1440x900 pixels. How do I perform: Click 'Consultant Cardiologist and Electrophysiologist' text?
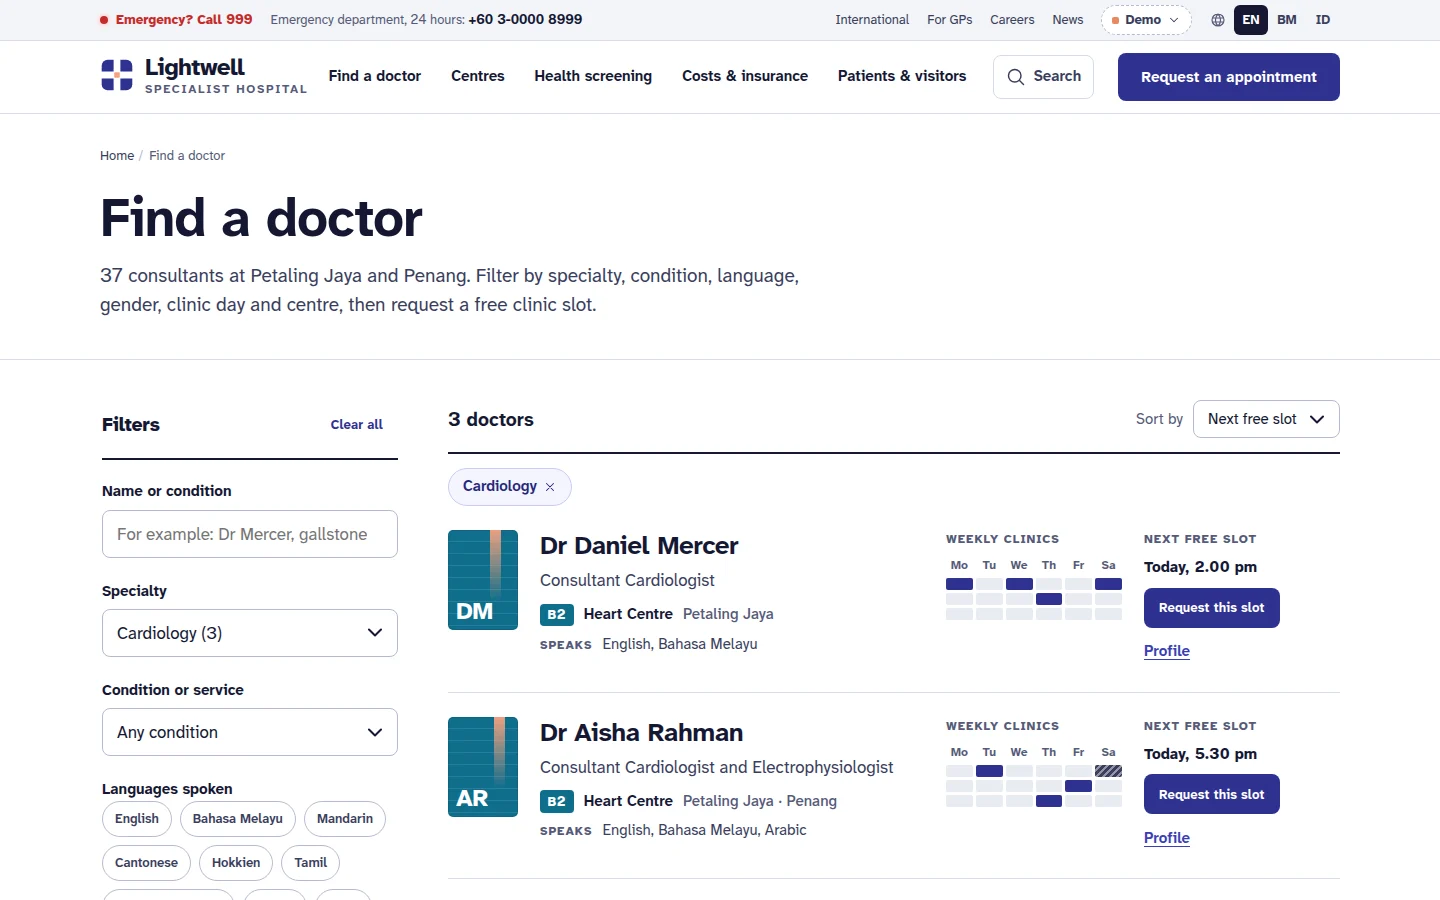717,767
